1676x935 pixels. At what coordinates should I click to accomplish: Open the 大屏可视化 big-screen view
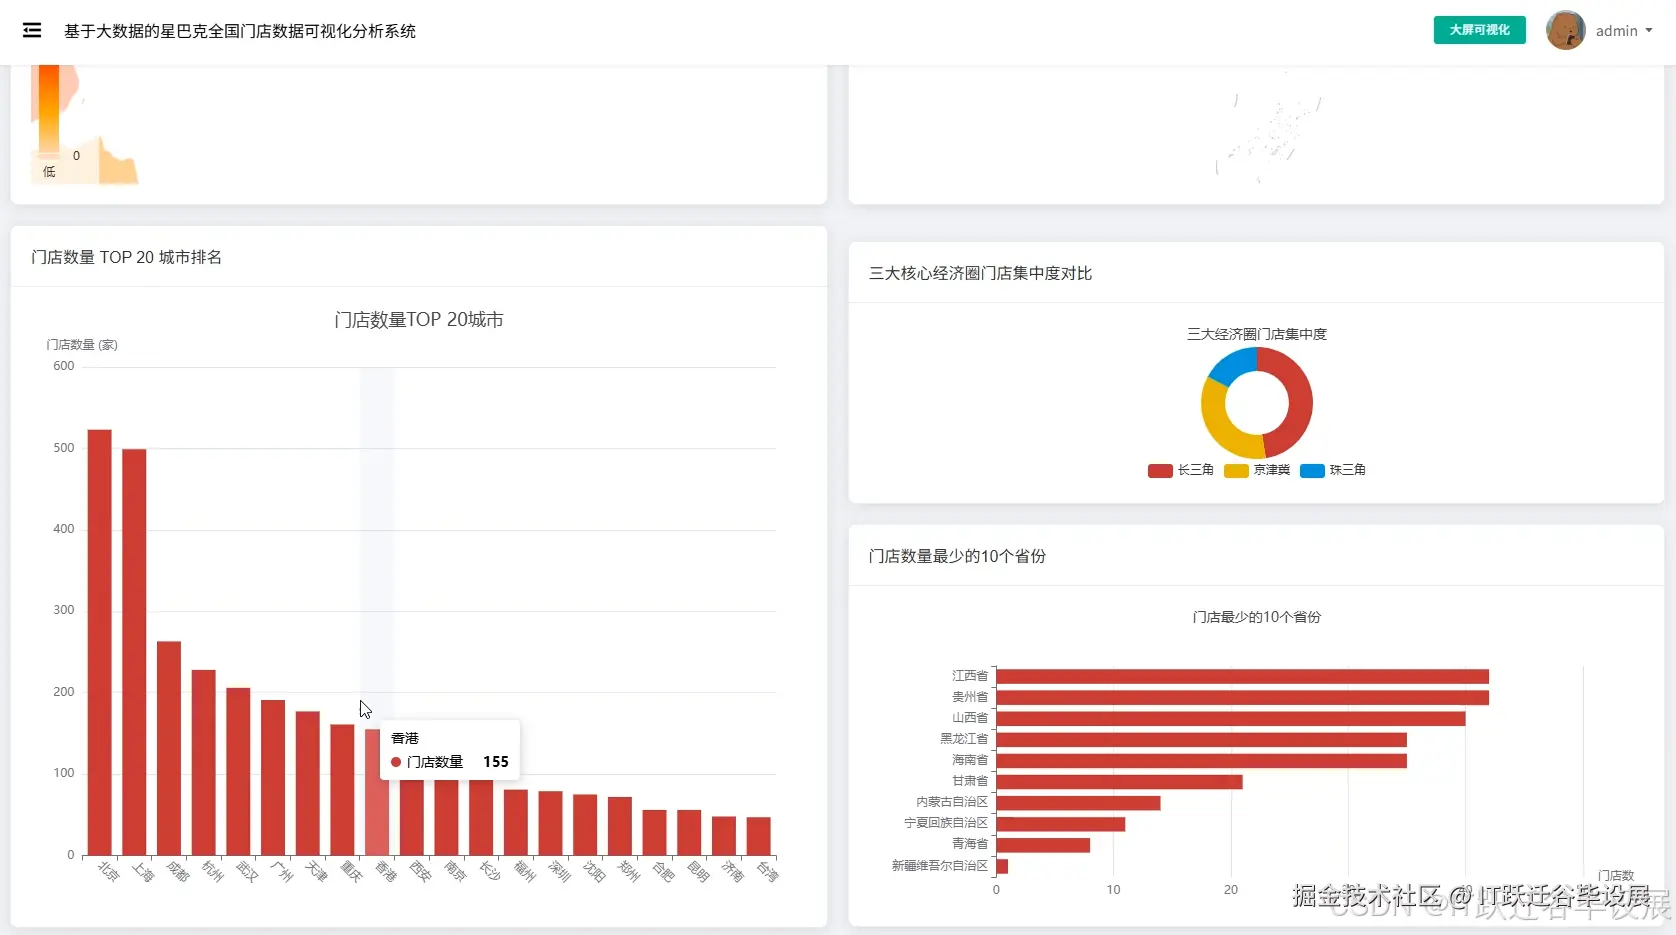1479,30
